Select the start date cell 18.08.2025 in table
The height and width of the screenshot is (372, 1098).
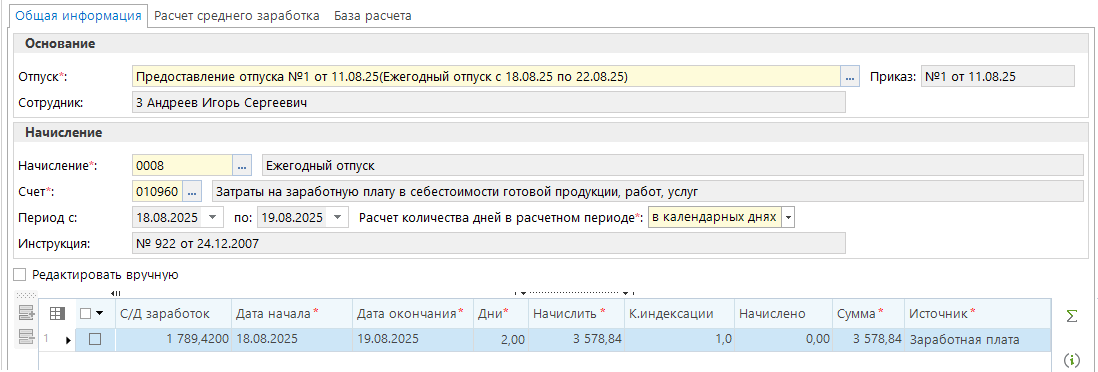(x=291, y=340)
